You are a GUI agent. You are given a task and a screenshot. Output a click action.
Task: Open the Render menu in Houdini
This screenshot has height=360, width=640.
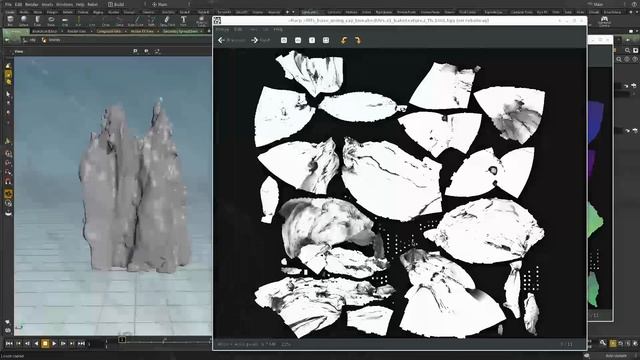pyautogui.click(x=31, y=4)
